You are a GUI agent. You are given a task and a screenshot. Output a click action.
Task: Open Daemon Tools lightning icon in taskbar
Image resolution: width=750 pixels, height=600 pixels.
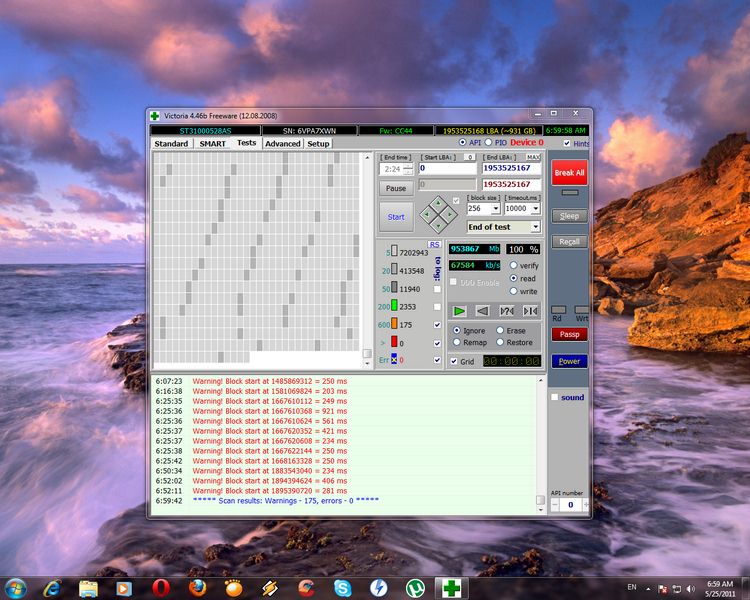379,588
